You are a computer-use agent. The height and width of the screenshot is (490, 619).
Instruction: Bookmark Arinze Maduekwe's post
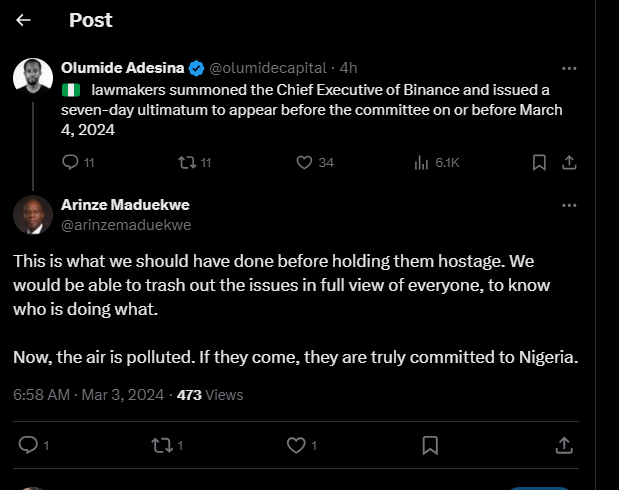[x=429, y=444]
